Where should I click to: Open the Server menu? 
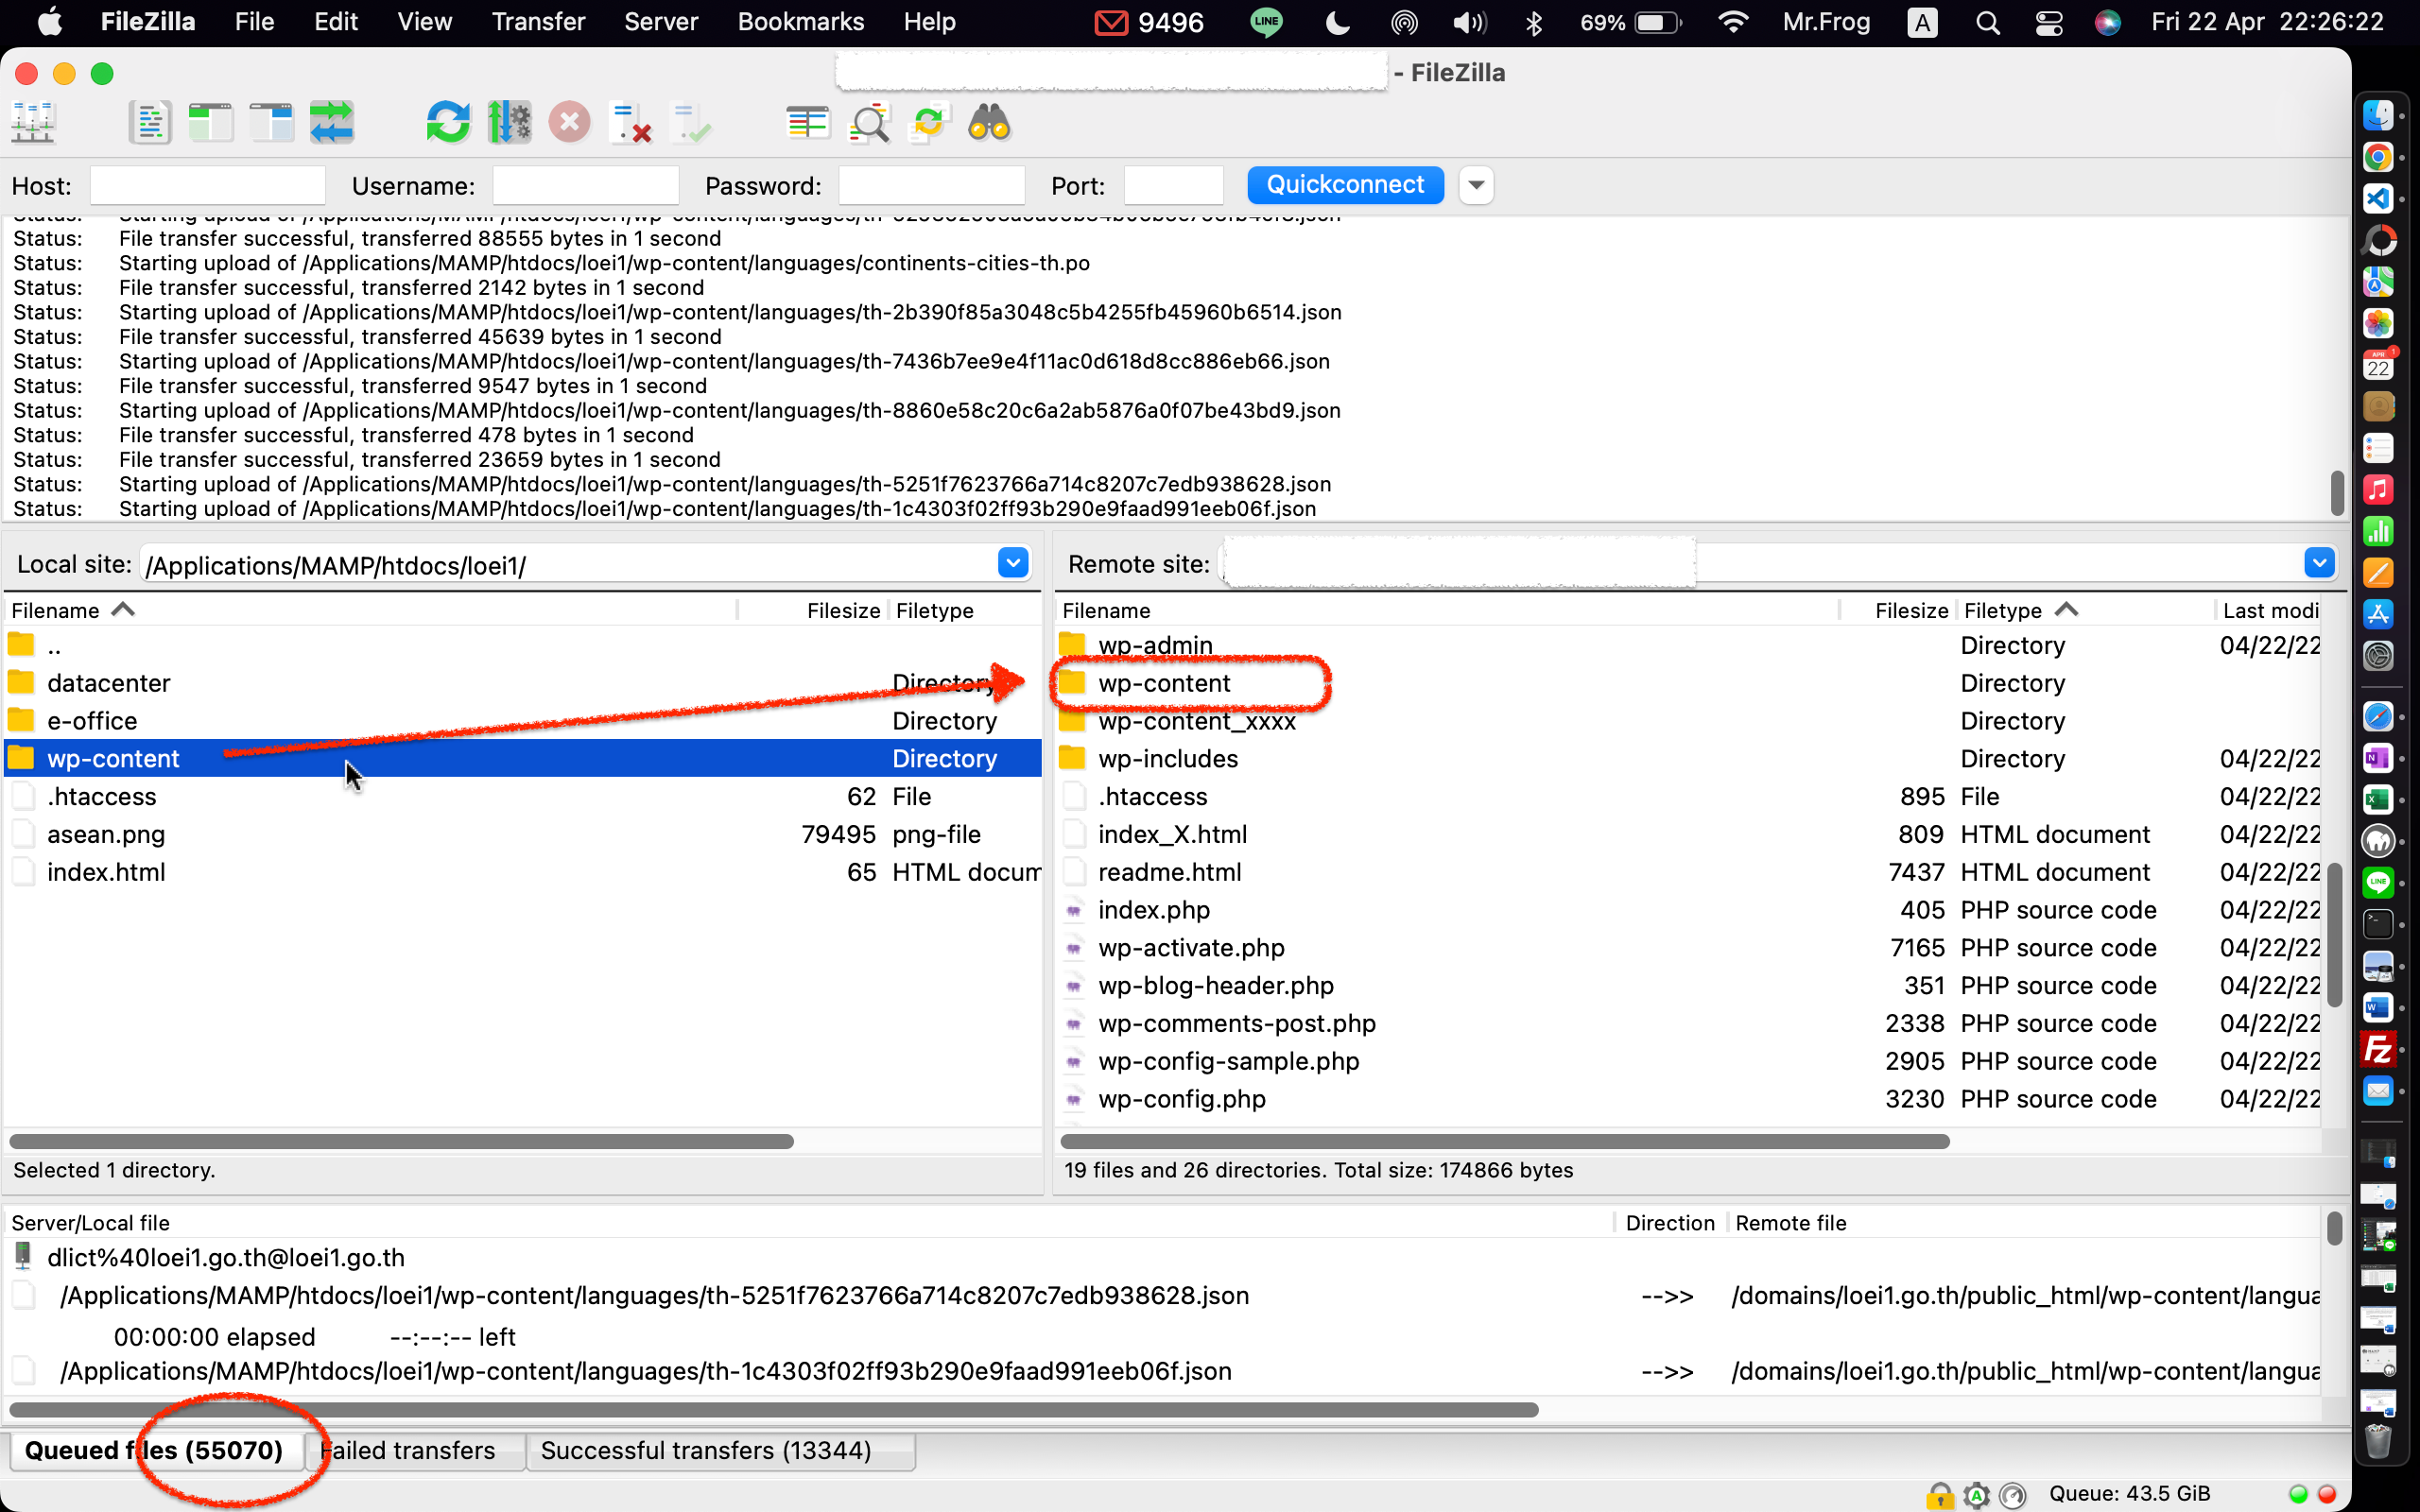pos(661,22)
